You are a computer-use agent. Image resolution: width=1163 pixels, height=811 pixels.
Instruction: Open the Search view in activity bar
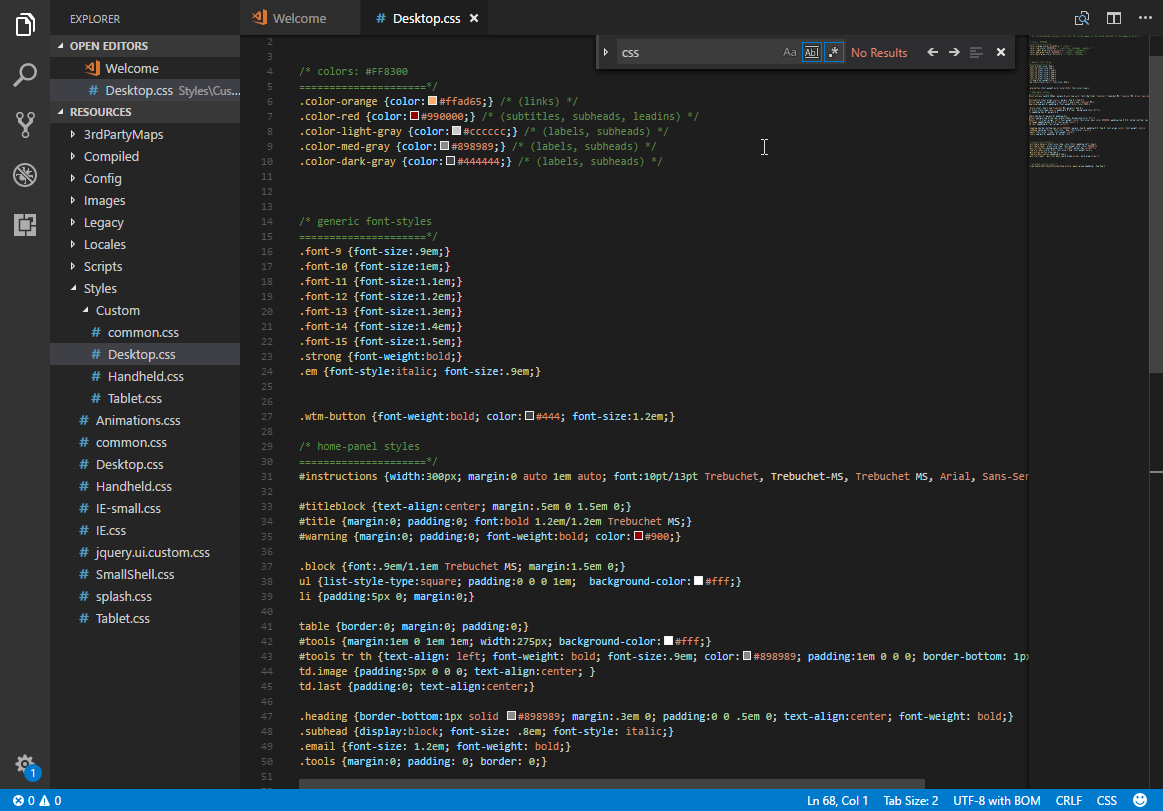(25, 75)
